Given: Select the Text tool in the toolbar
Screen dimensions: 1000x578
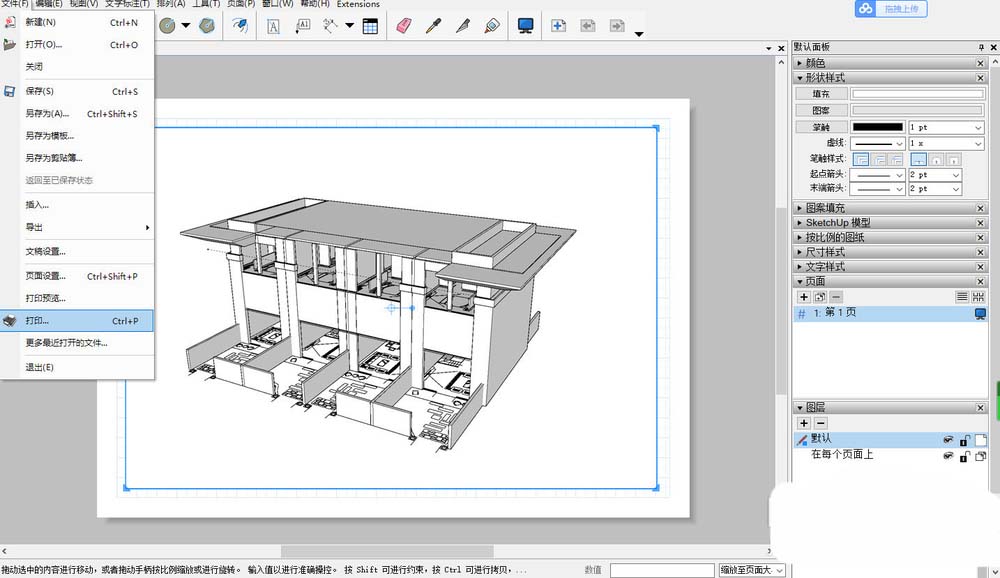Looking at the screenshot, I should [274, 26].
